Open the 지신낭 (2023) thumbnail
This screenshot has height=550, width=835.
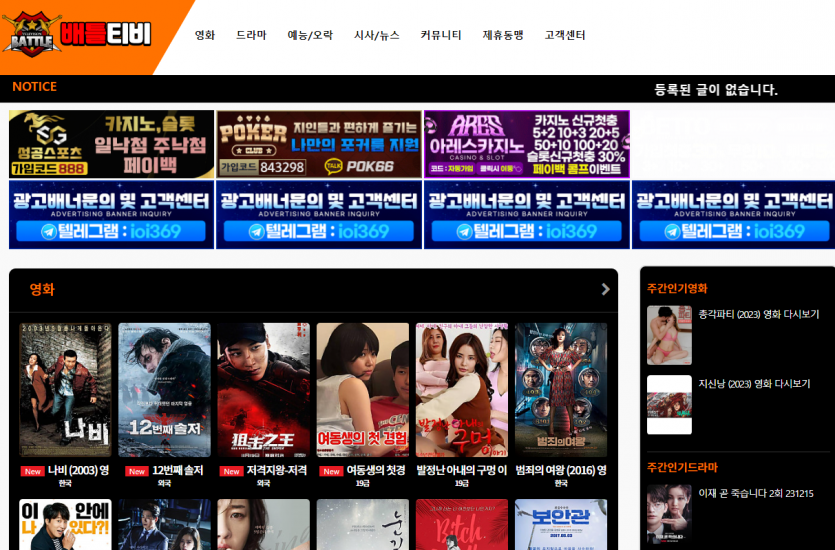tap(669, 405)
